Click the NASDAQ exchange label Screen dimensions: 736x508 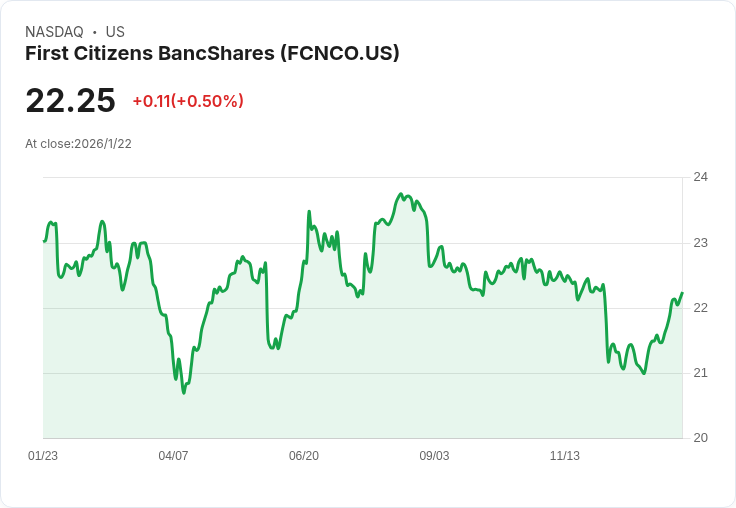[54, 32]
